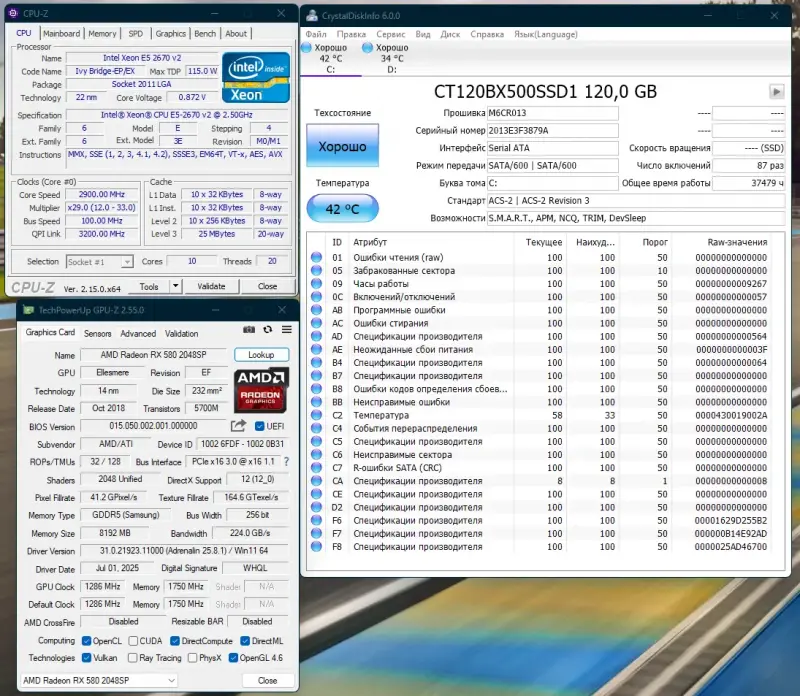Toggle the UEFI checkbox
Image resolution: width=800 pixels, height=696 pixels.
tap(260, 427)
